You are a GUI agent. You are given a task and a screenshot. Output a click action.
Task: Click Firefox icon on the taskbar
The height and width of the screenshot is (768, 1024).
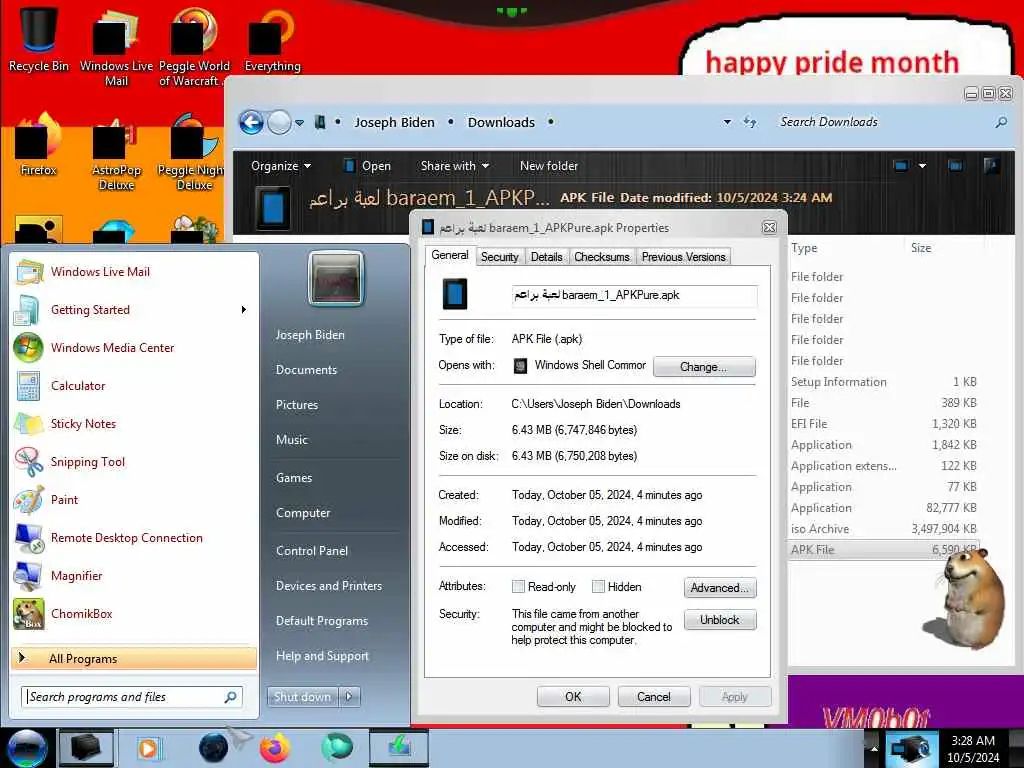pyautogui.click(x=274, y=748)
